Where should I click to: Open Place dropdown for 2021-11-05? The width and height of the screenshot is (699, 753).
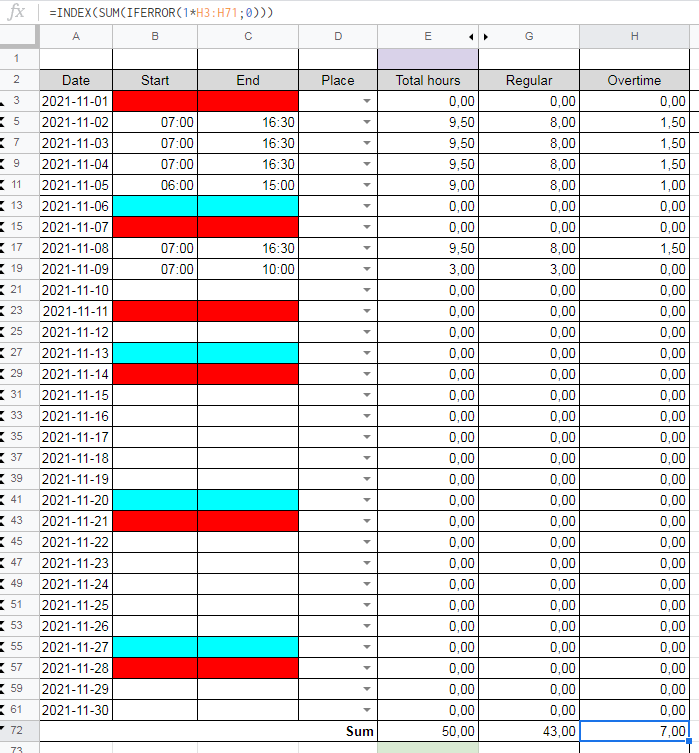(x=367, y=185)
